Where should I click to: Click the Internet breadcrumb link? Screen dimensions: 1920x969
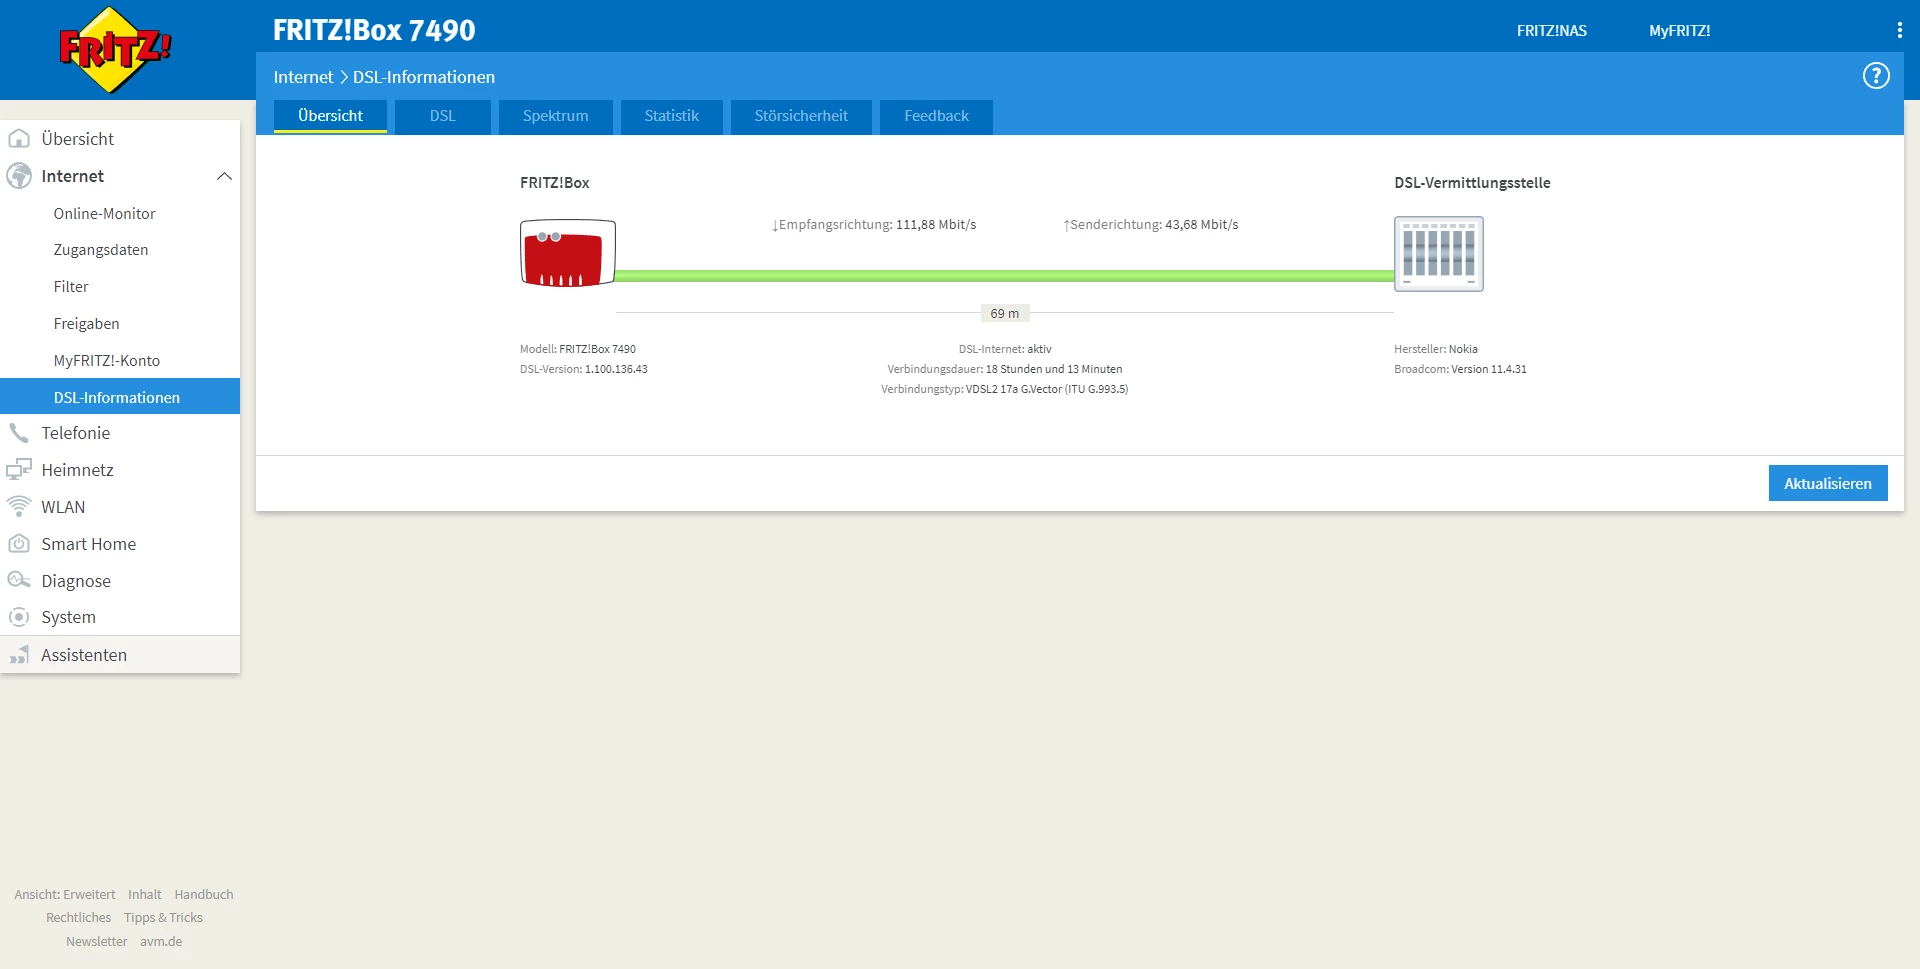pos(304,77)
